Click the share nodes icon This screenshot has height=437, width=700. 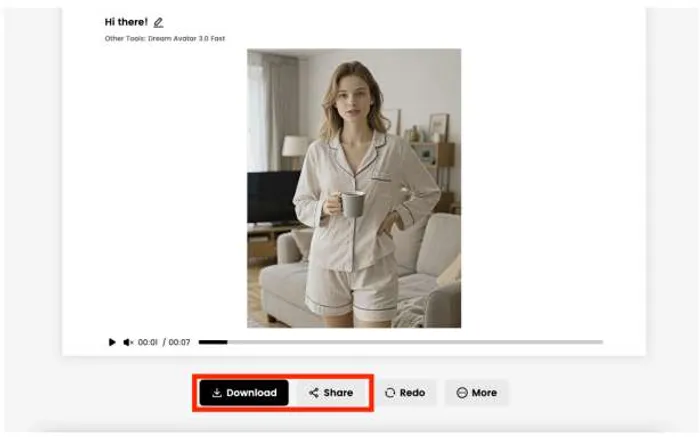pos(313,393)
